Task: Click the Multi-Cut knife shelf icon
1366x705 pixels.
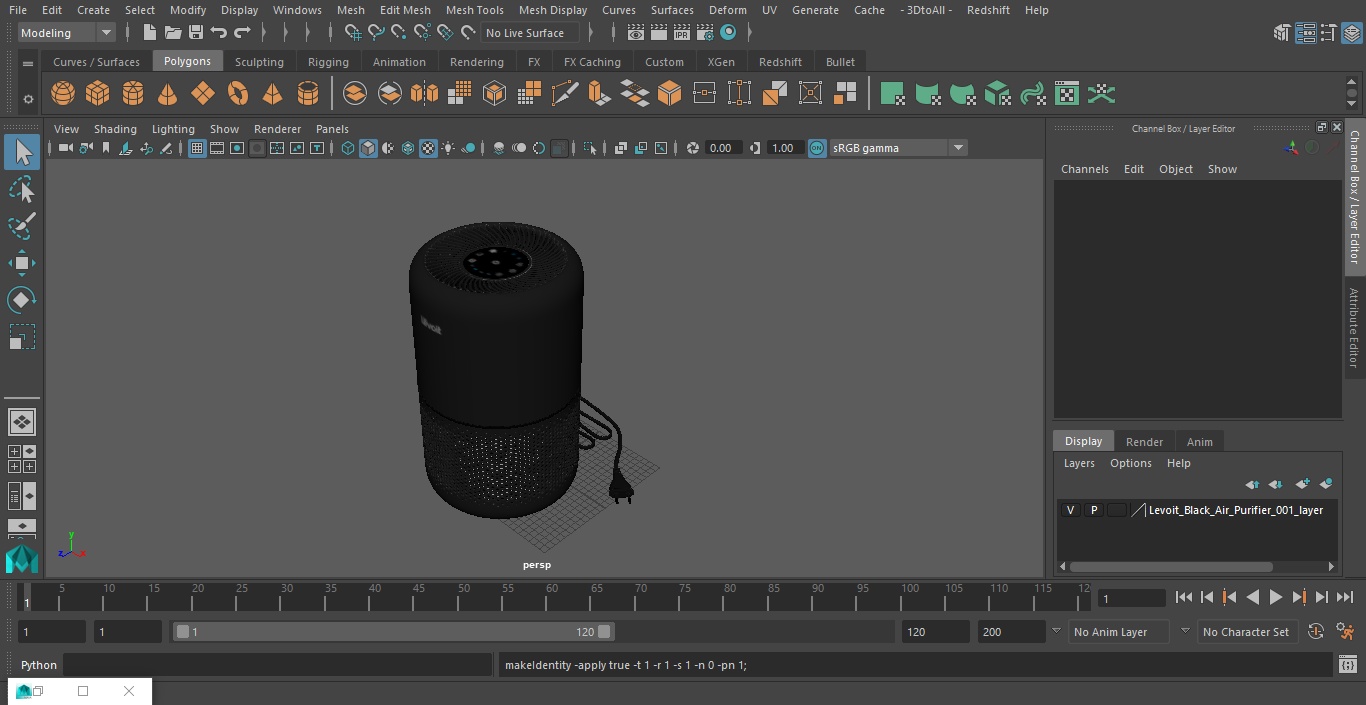Action: click(x=565, y=94)
